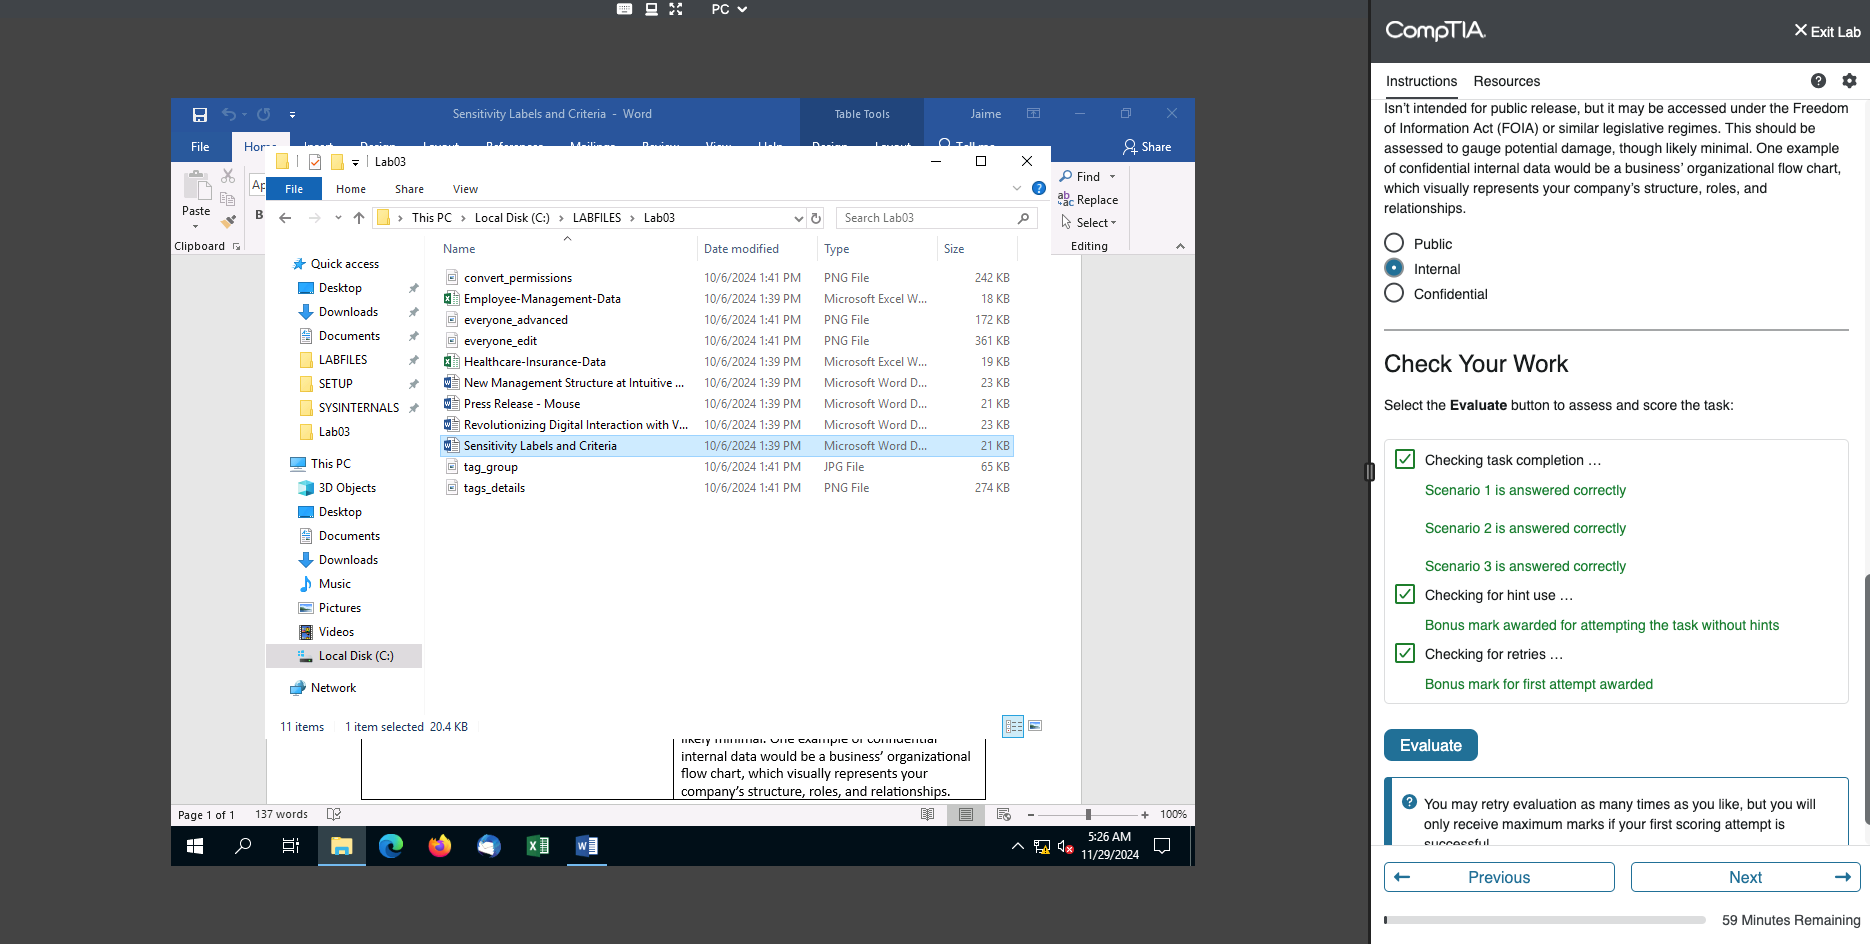Click the zoom in plus button in Word
Viewport: 1870px width, 944px height.
click(1145, 815)
